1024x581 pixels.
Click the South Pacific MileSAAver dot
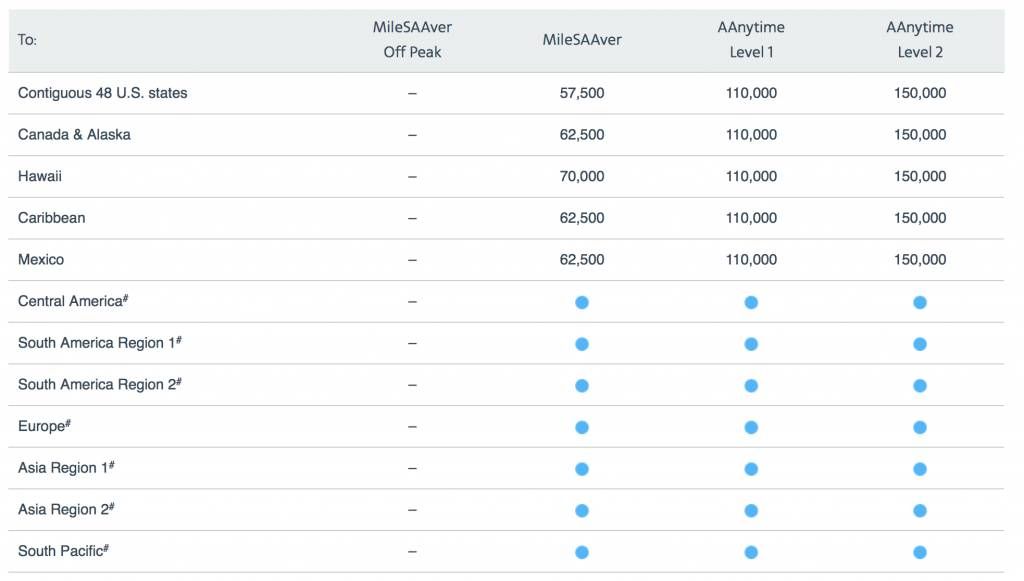pyautogui.click(x=582, y=552)
